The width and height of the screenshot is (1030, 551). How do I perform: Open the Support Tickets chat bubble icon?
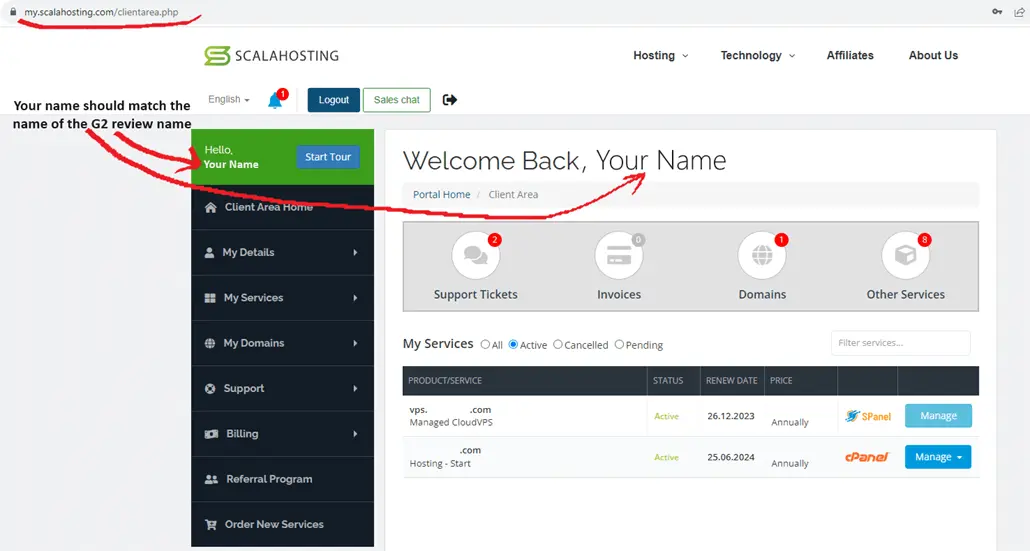click(x=476, y=255)
